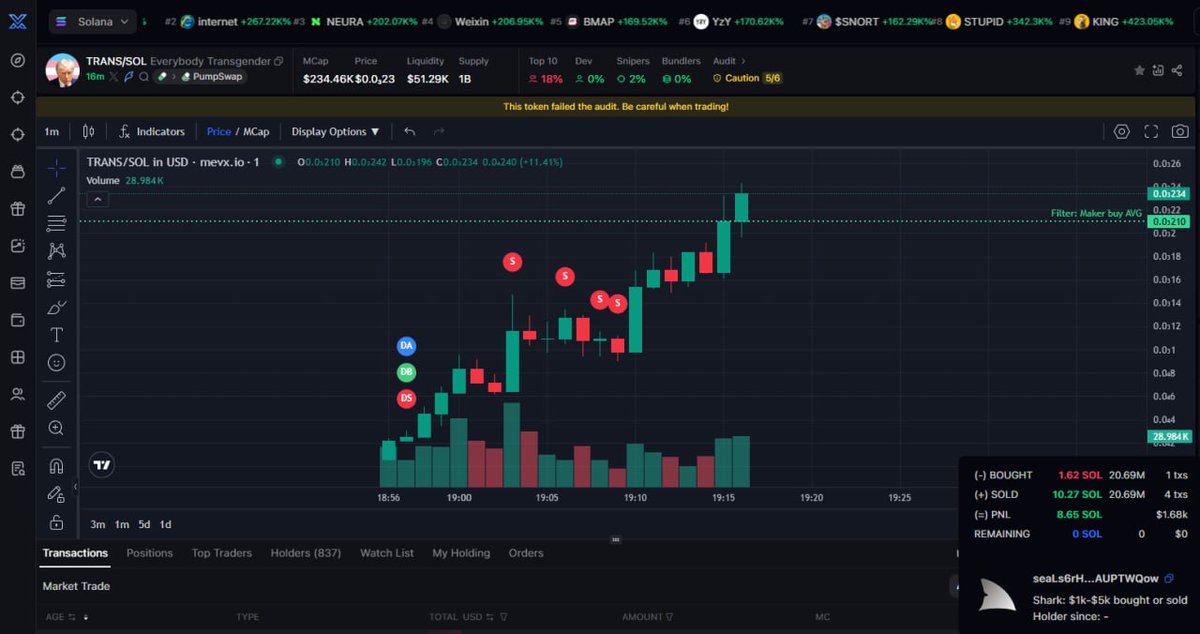Open Holders (837) tab
The height and width of the screenshot is (634, 1200).
pyautogui.click(x=306, y=553)
